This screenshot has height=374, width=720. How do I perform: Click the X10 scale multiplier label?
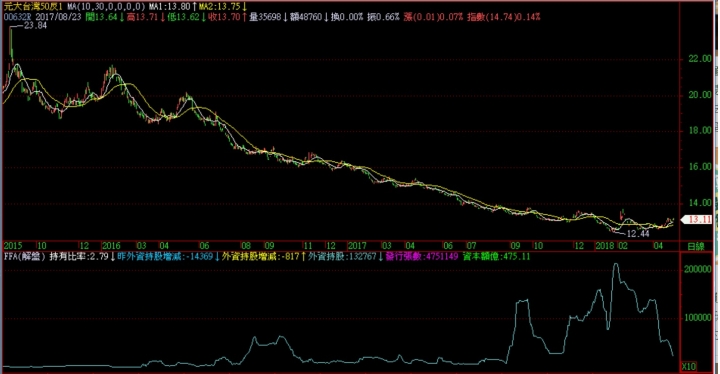(689, 366)
